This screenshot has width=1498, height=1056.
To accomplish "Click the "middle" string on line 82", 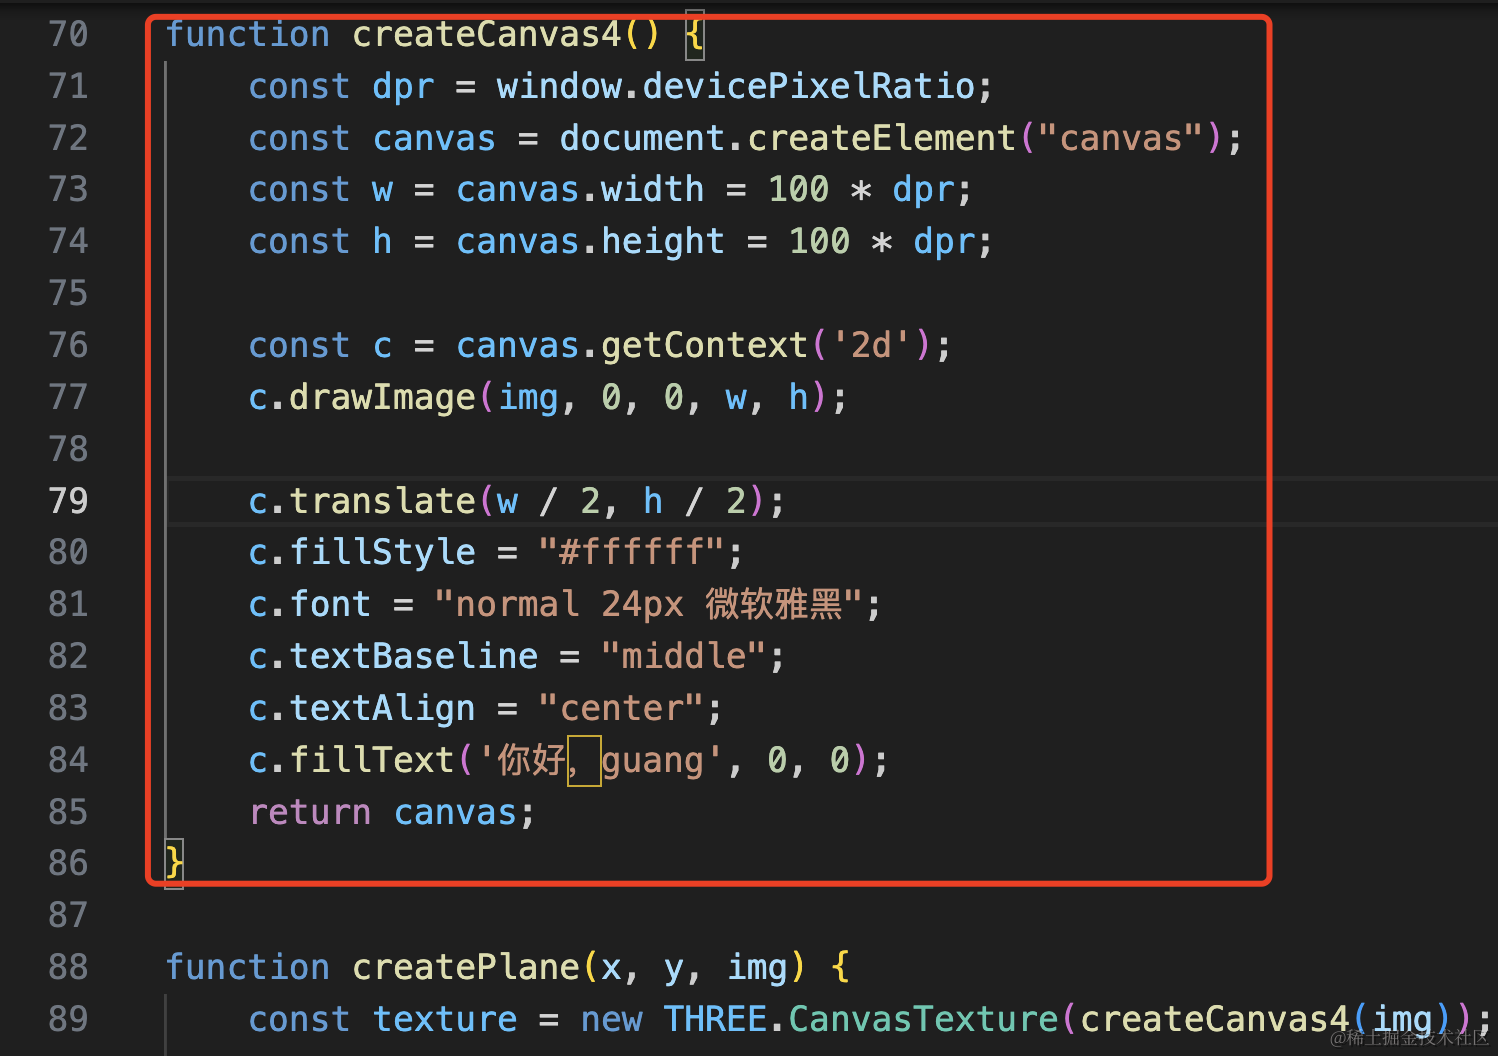I will click(683, 656).
